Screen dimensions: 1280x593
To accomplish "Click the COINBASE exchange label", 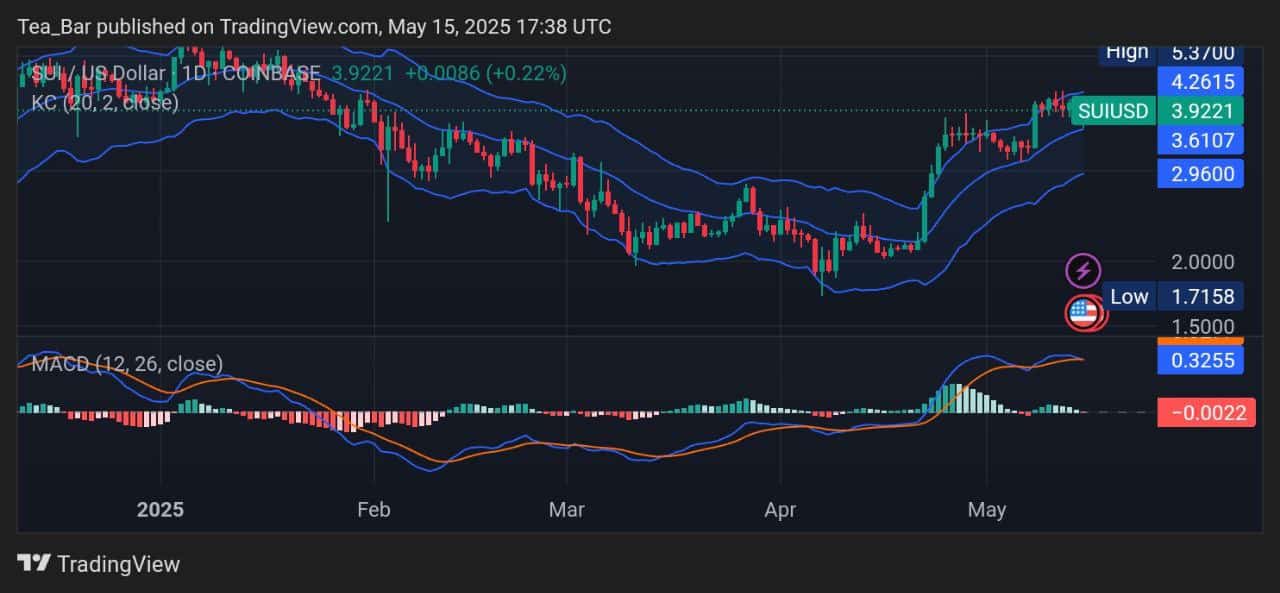I will (271, 73).
